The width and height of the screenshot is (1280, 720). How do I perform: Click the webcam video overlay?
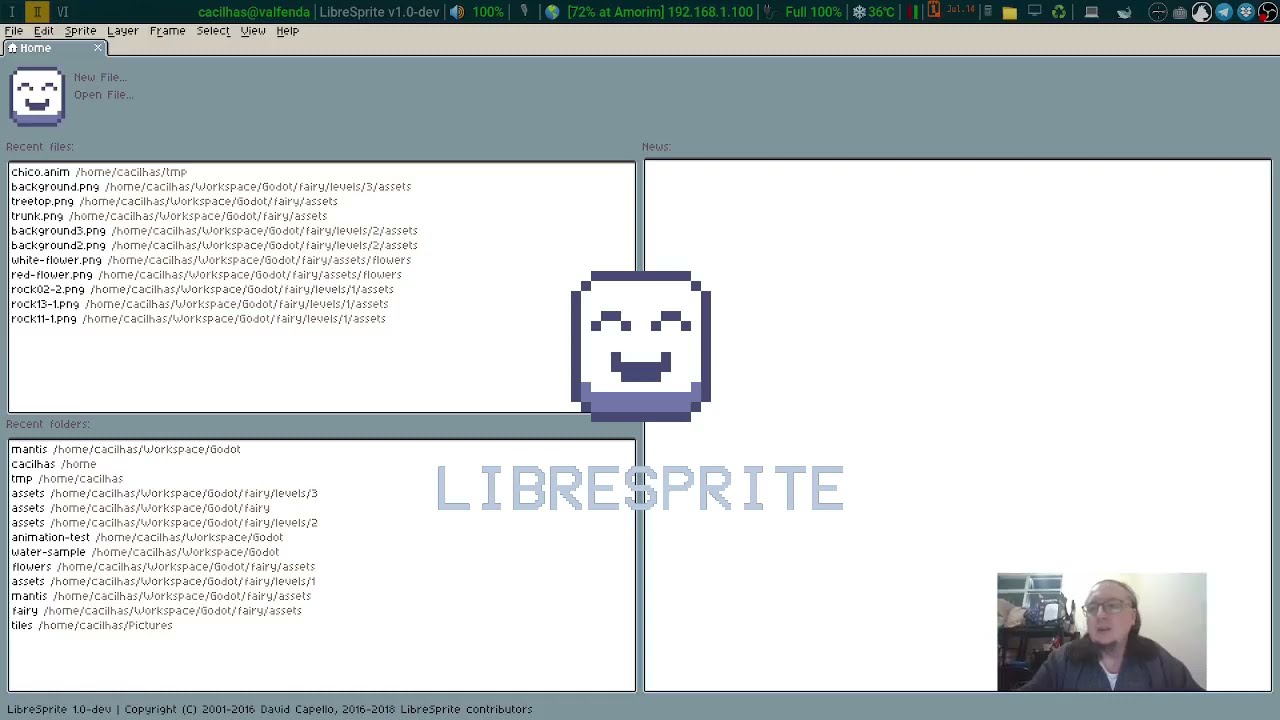click(x=1102, y=632)
